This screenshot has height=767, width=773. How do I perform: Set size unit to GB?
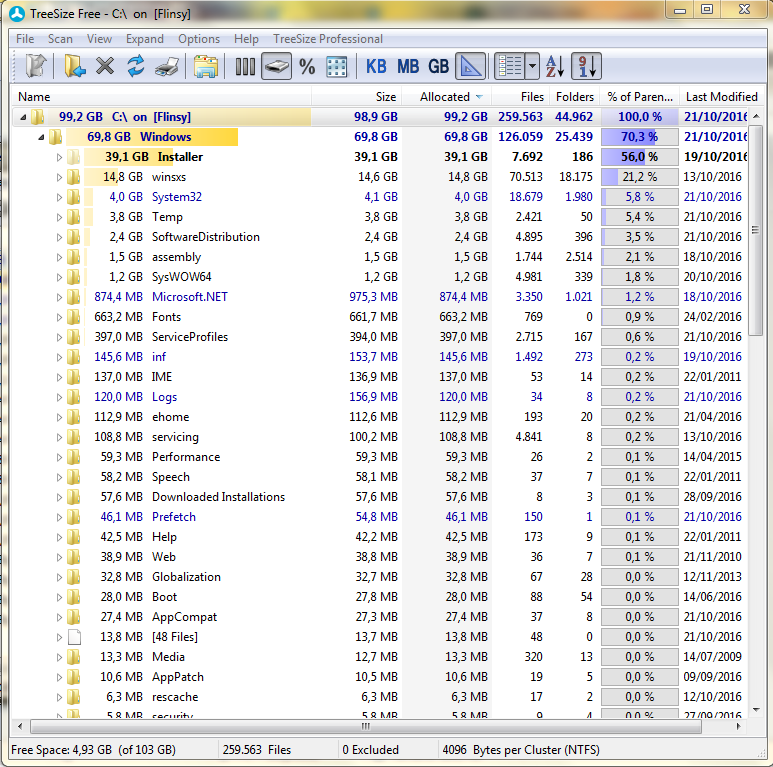pos(438,66)
